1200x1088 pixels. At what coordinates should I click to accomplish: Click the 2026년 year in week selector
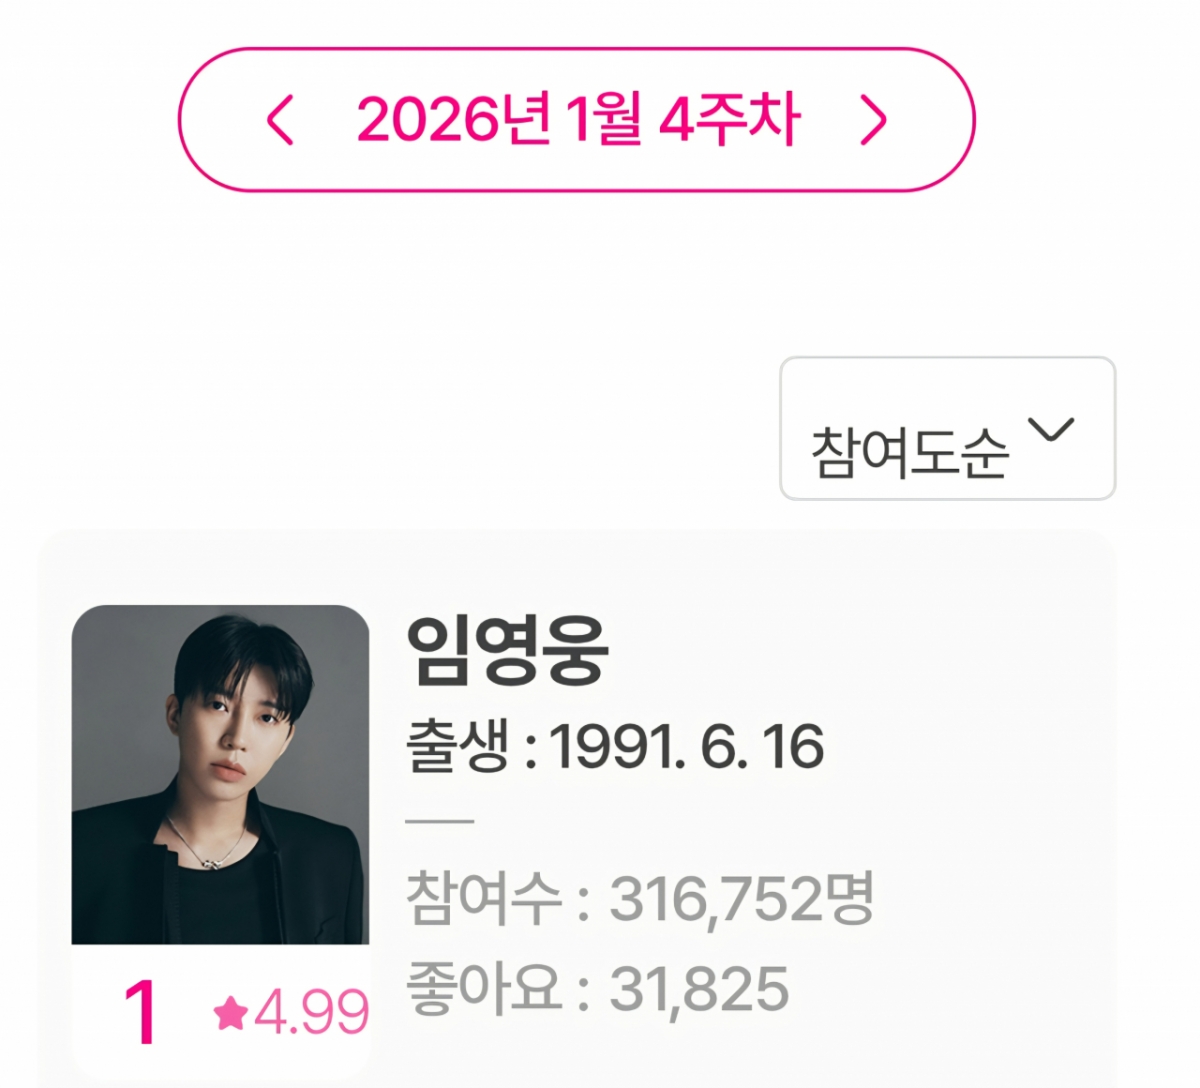point(453,120)
